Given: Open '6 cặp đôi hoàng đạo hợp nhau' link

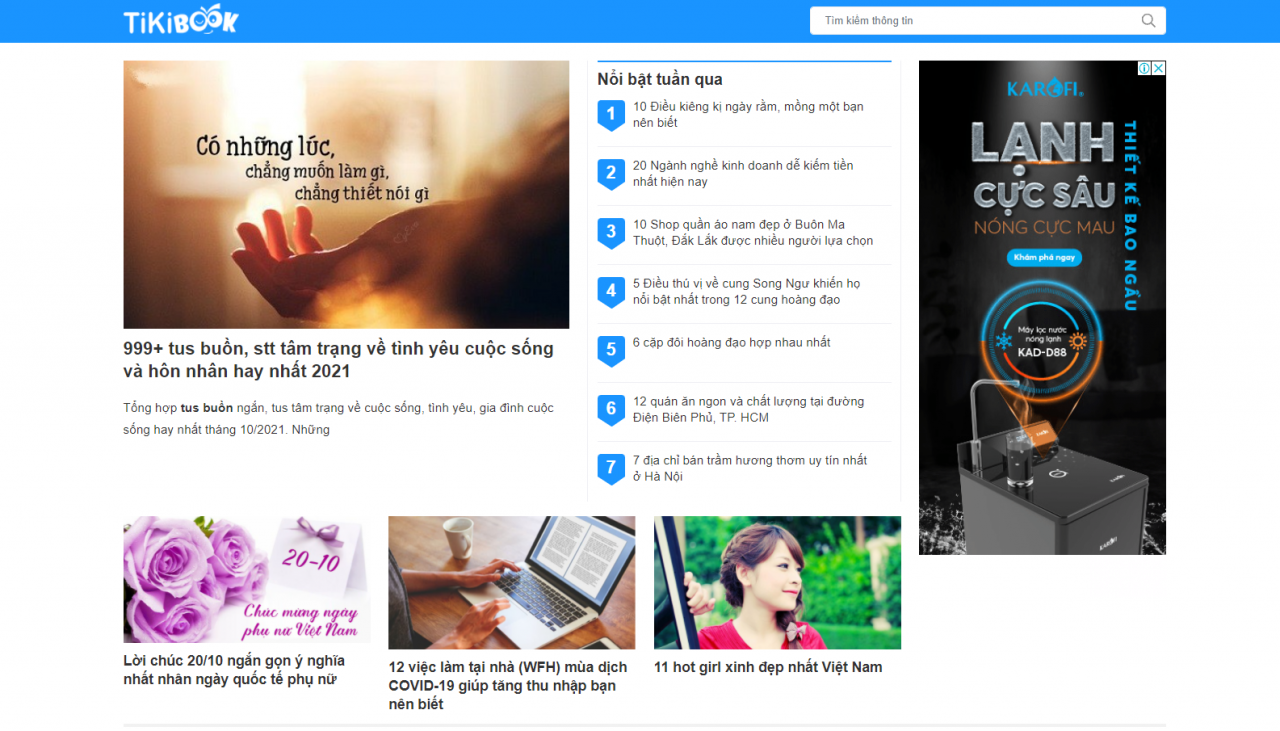Looking at the screenshot, I should [731, 342].
